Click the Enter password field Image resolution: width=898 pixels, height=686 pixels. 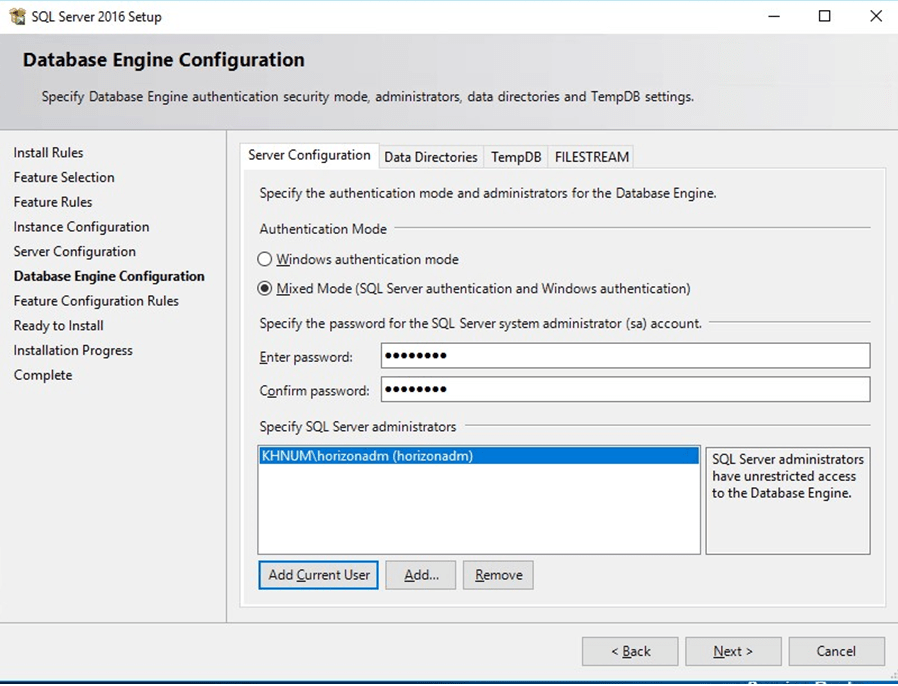[x=625, y=356]
